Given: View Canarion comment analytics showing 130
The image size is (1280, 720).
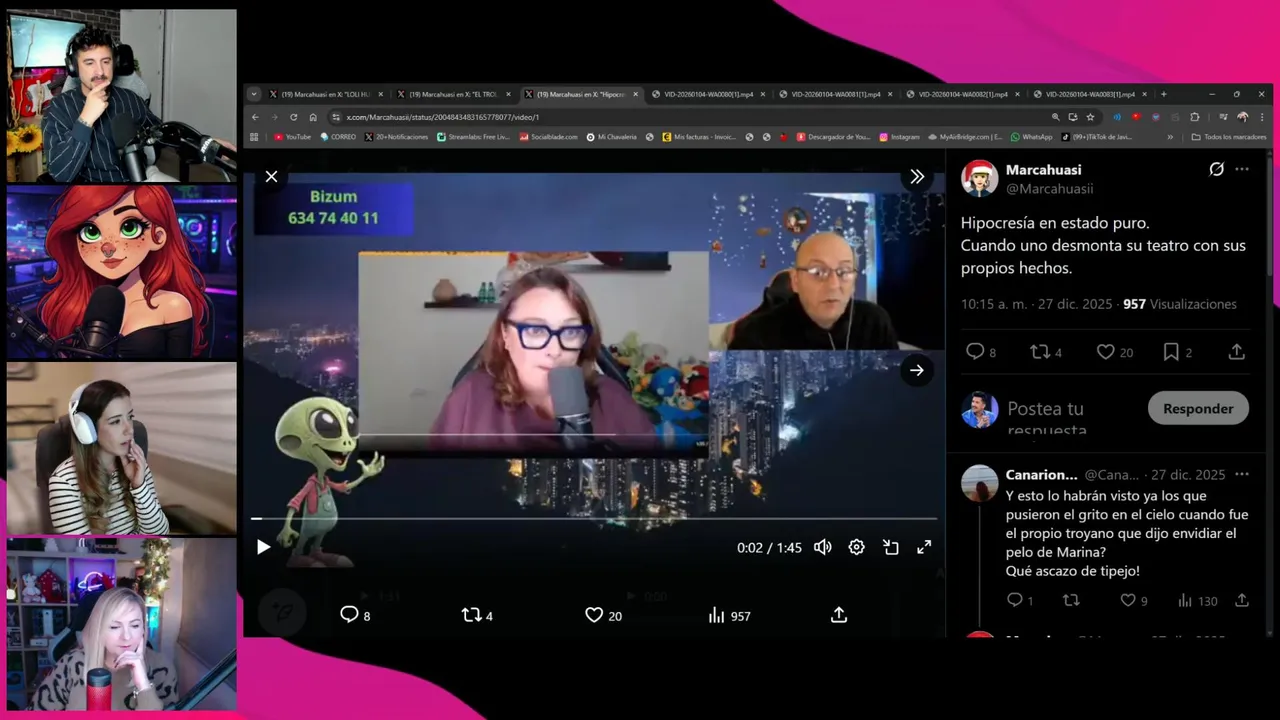Looking at the screenshot, I should click(x=1197, y=600).
